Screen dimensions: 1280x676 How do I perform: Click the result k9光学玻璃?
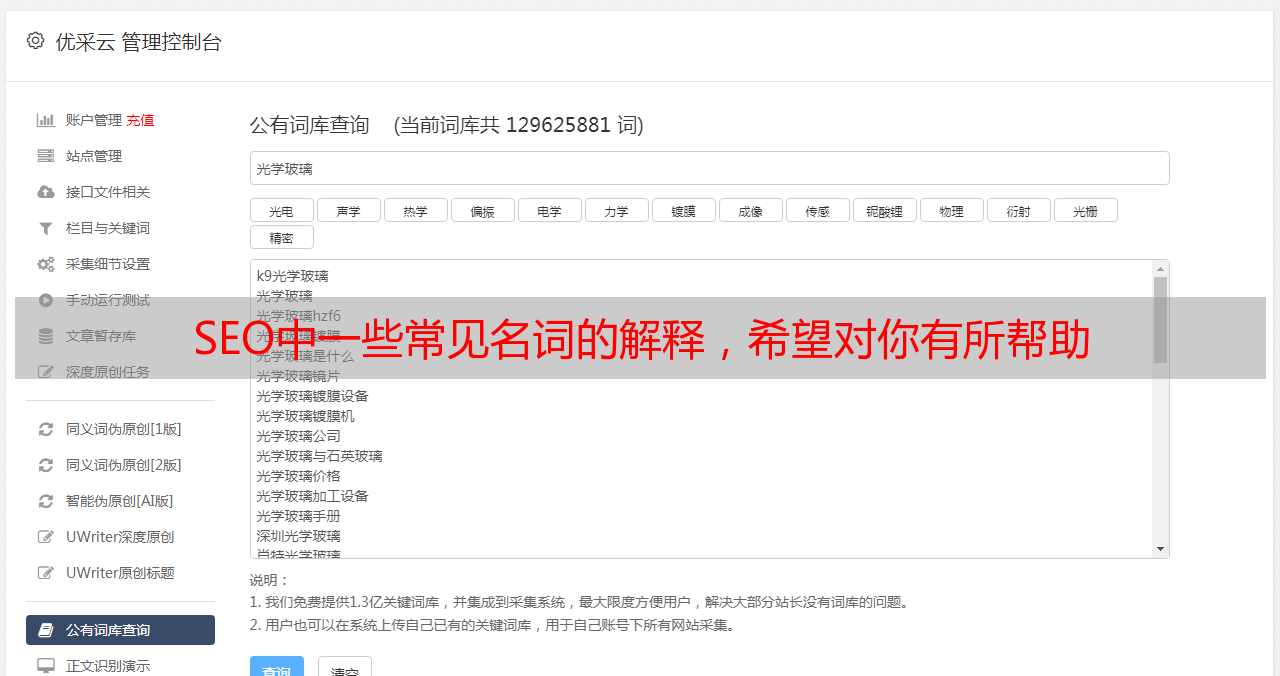(292, 276)
